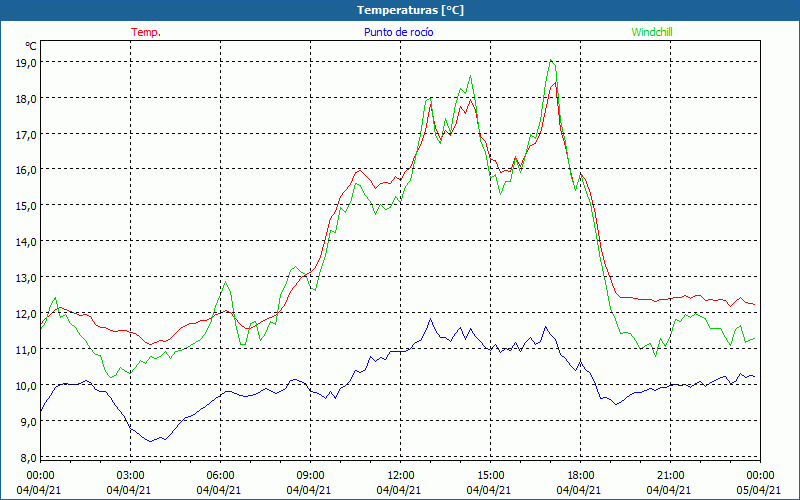Click the 9,0 y-axis value

point(28,421)
